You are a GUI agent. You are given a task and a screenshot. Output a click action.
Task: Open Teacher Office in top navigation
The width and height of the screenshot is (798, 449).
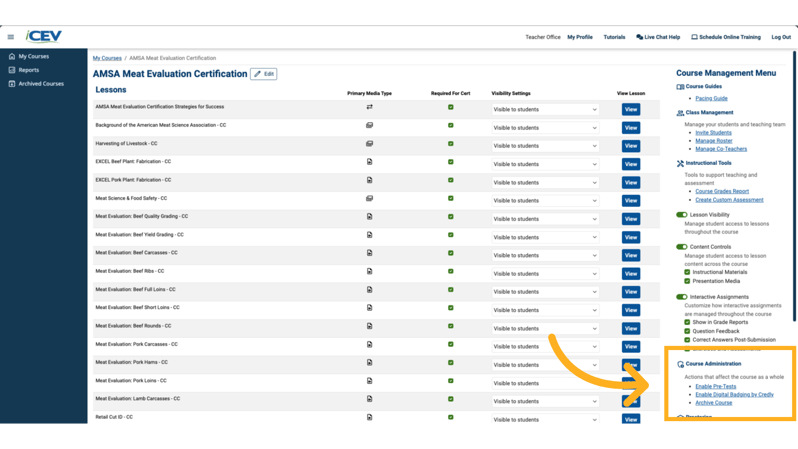coord(543,37)
